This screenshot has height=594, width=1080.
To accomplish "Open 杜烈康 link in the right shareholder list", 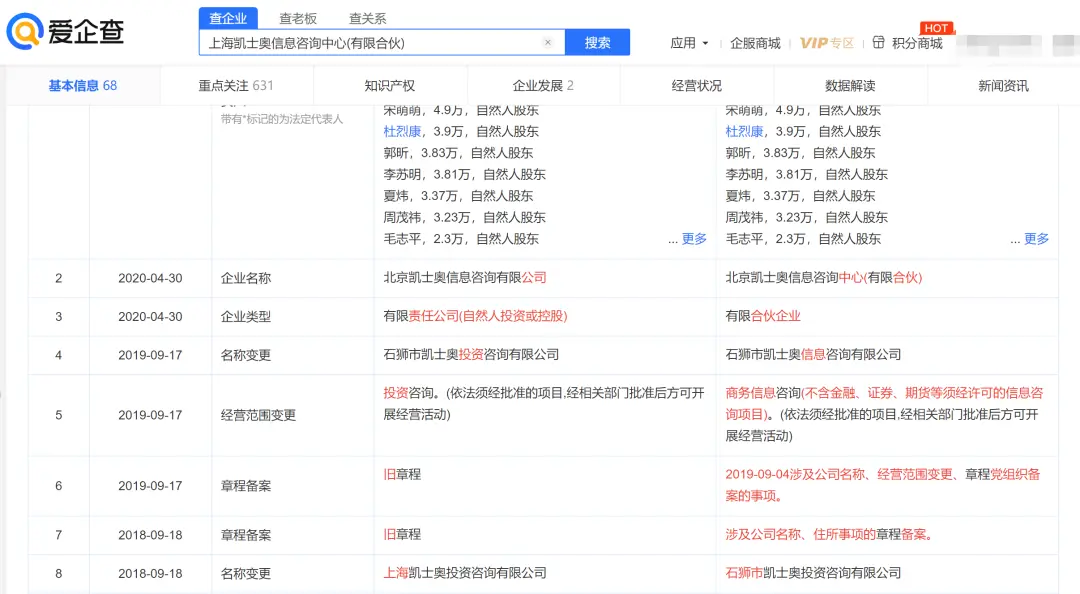I will coord(745,131).
